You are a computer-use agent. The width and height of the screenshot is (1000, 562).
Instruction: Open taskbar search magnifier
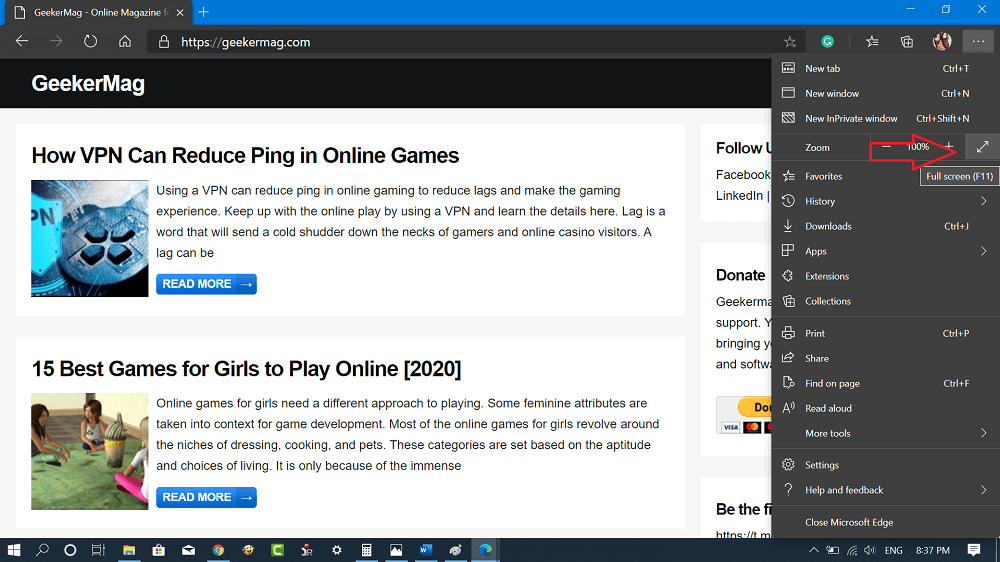pos(42,550)
